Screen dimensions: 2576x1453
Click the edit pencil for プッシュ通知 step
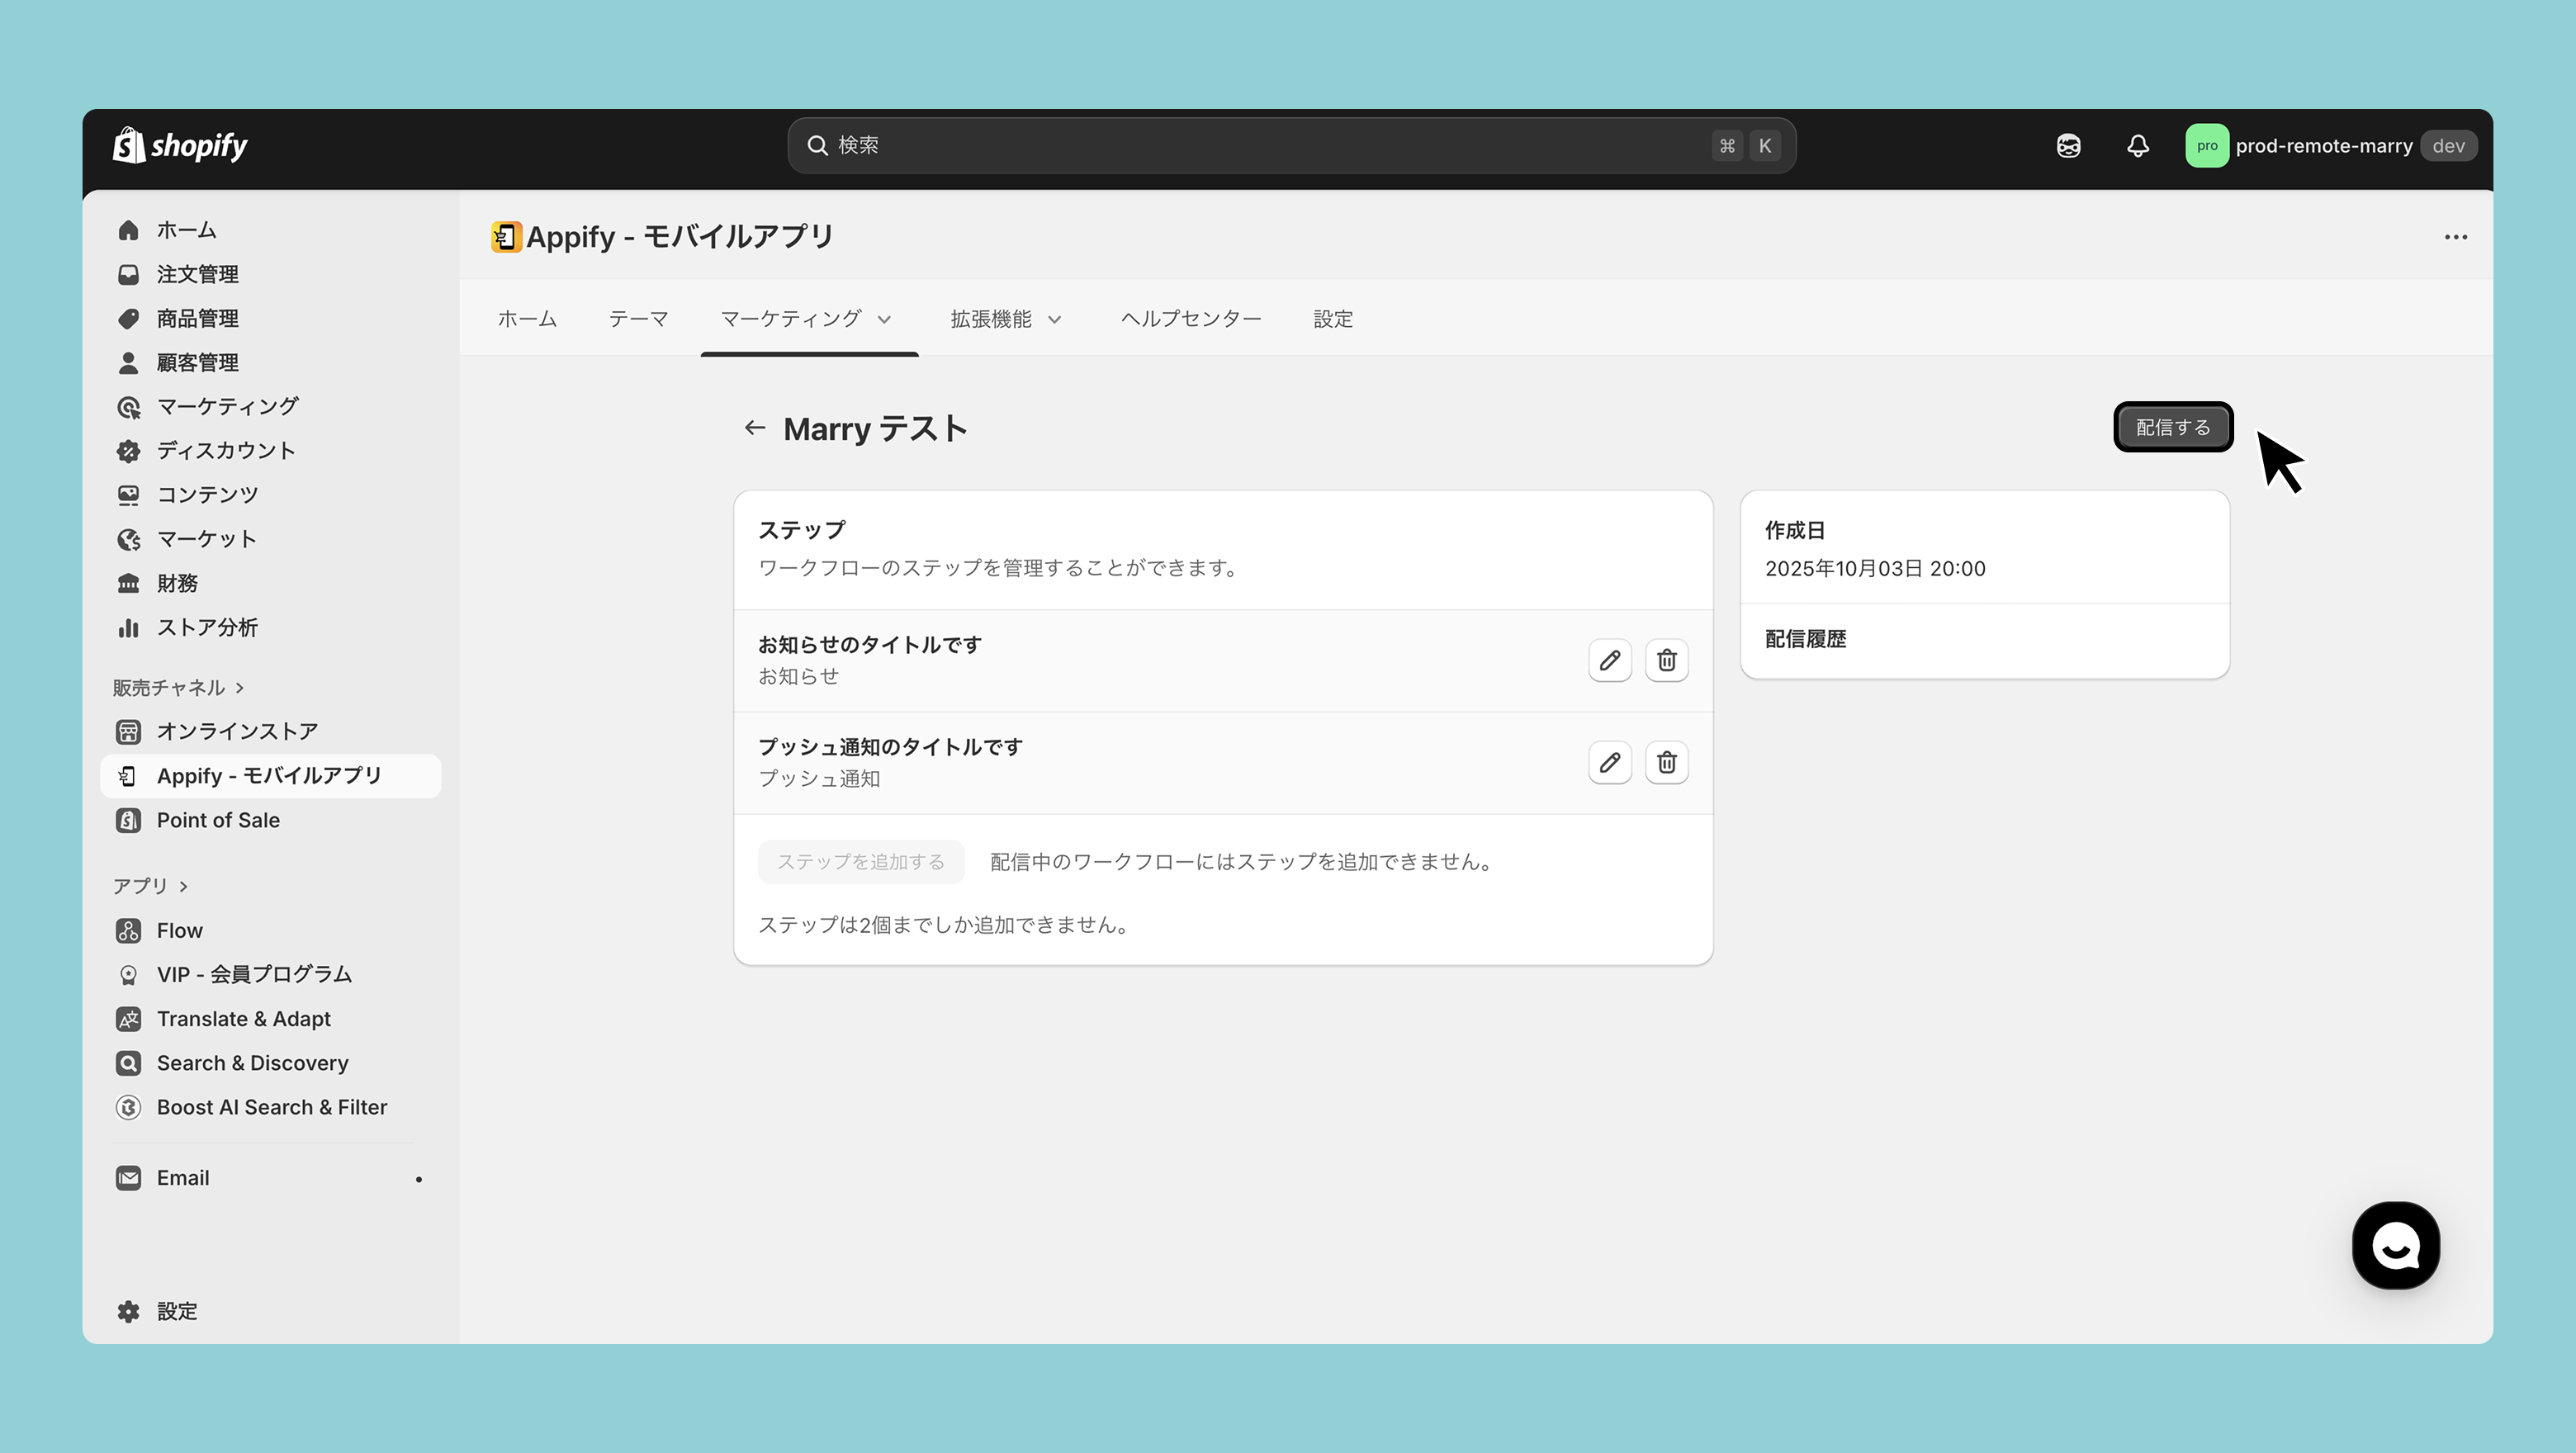(x=1609, y=762)
